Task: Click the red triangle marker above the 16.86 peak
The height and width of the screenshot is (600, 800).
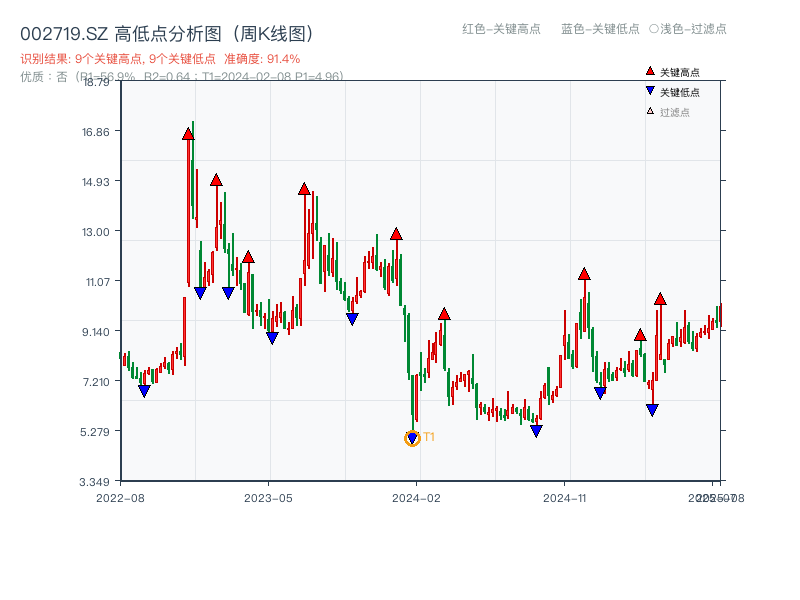Action: (x=187, y=131)
